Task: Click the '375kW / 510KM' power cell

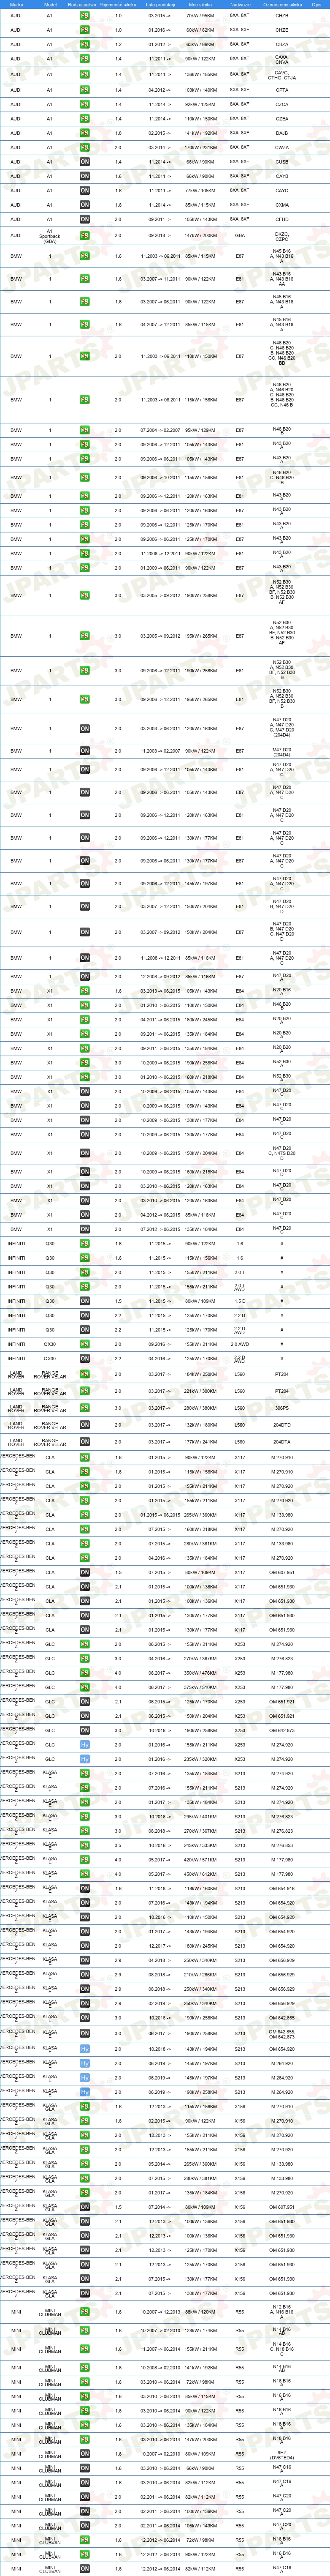Action: click(200, 1687)
